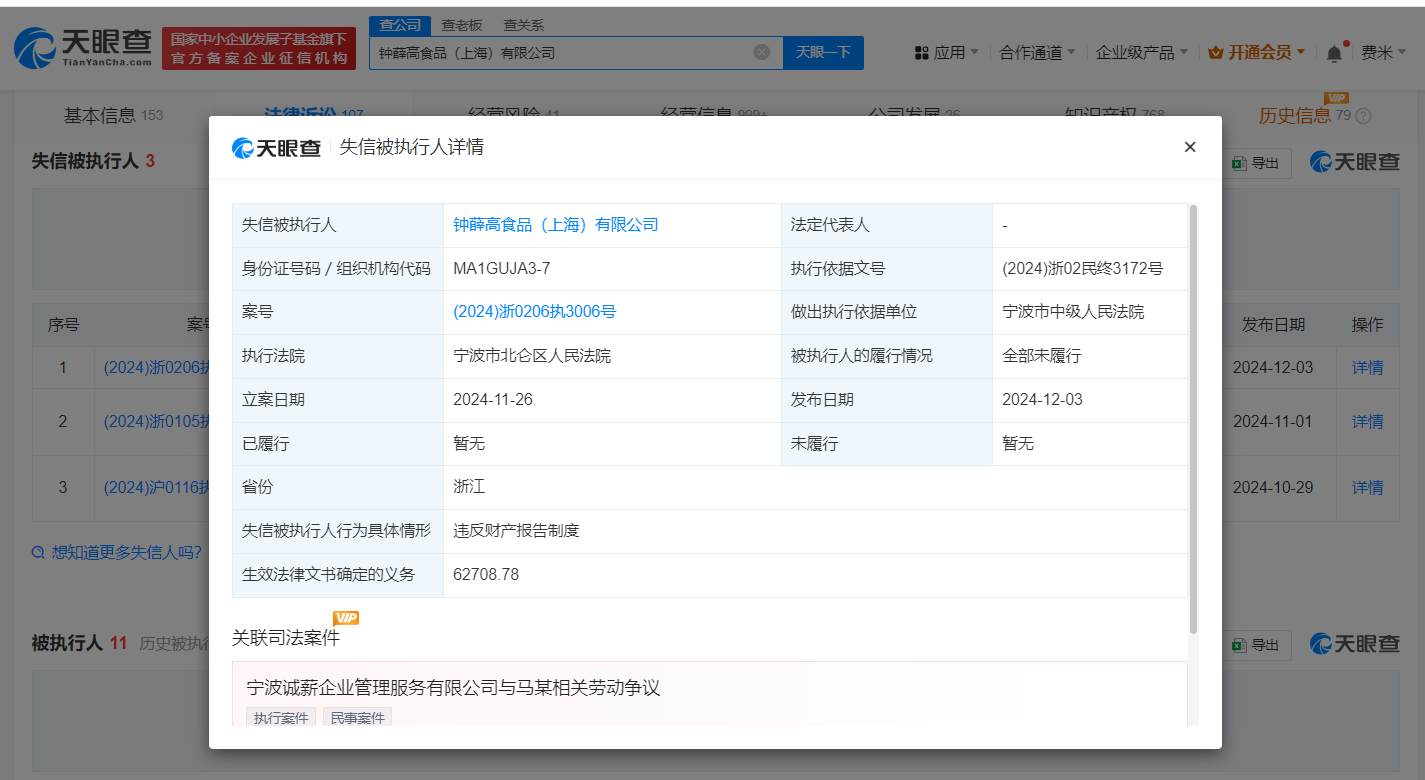Click the crown icon for 开通会员
The image size is (1425, 780).
click(x=1216, y=53)
